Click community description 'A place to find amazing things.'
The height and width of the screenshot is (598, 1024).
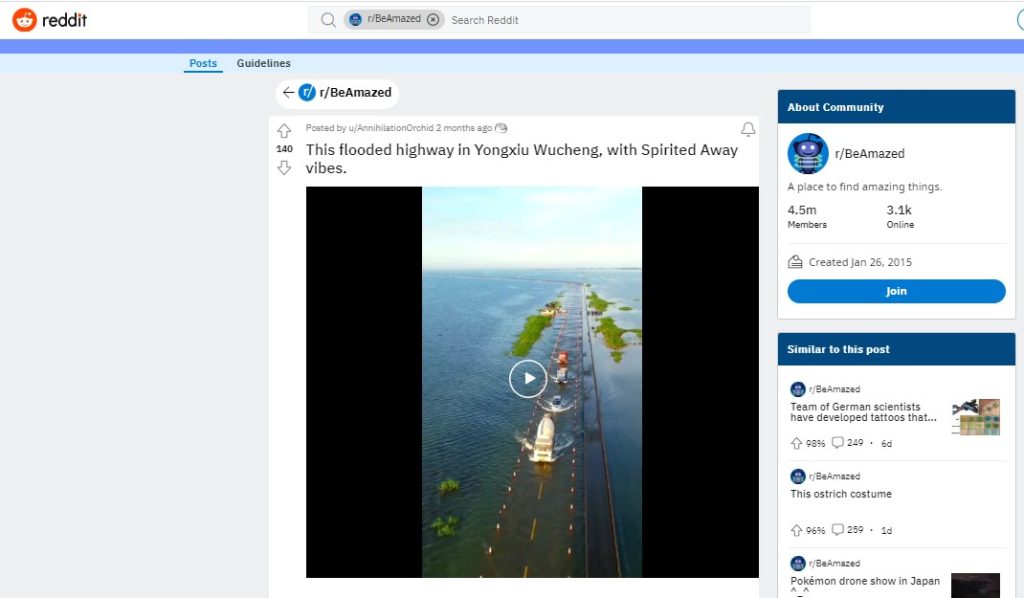click(865, 187)
